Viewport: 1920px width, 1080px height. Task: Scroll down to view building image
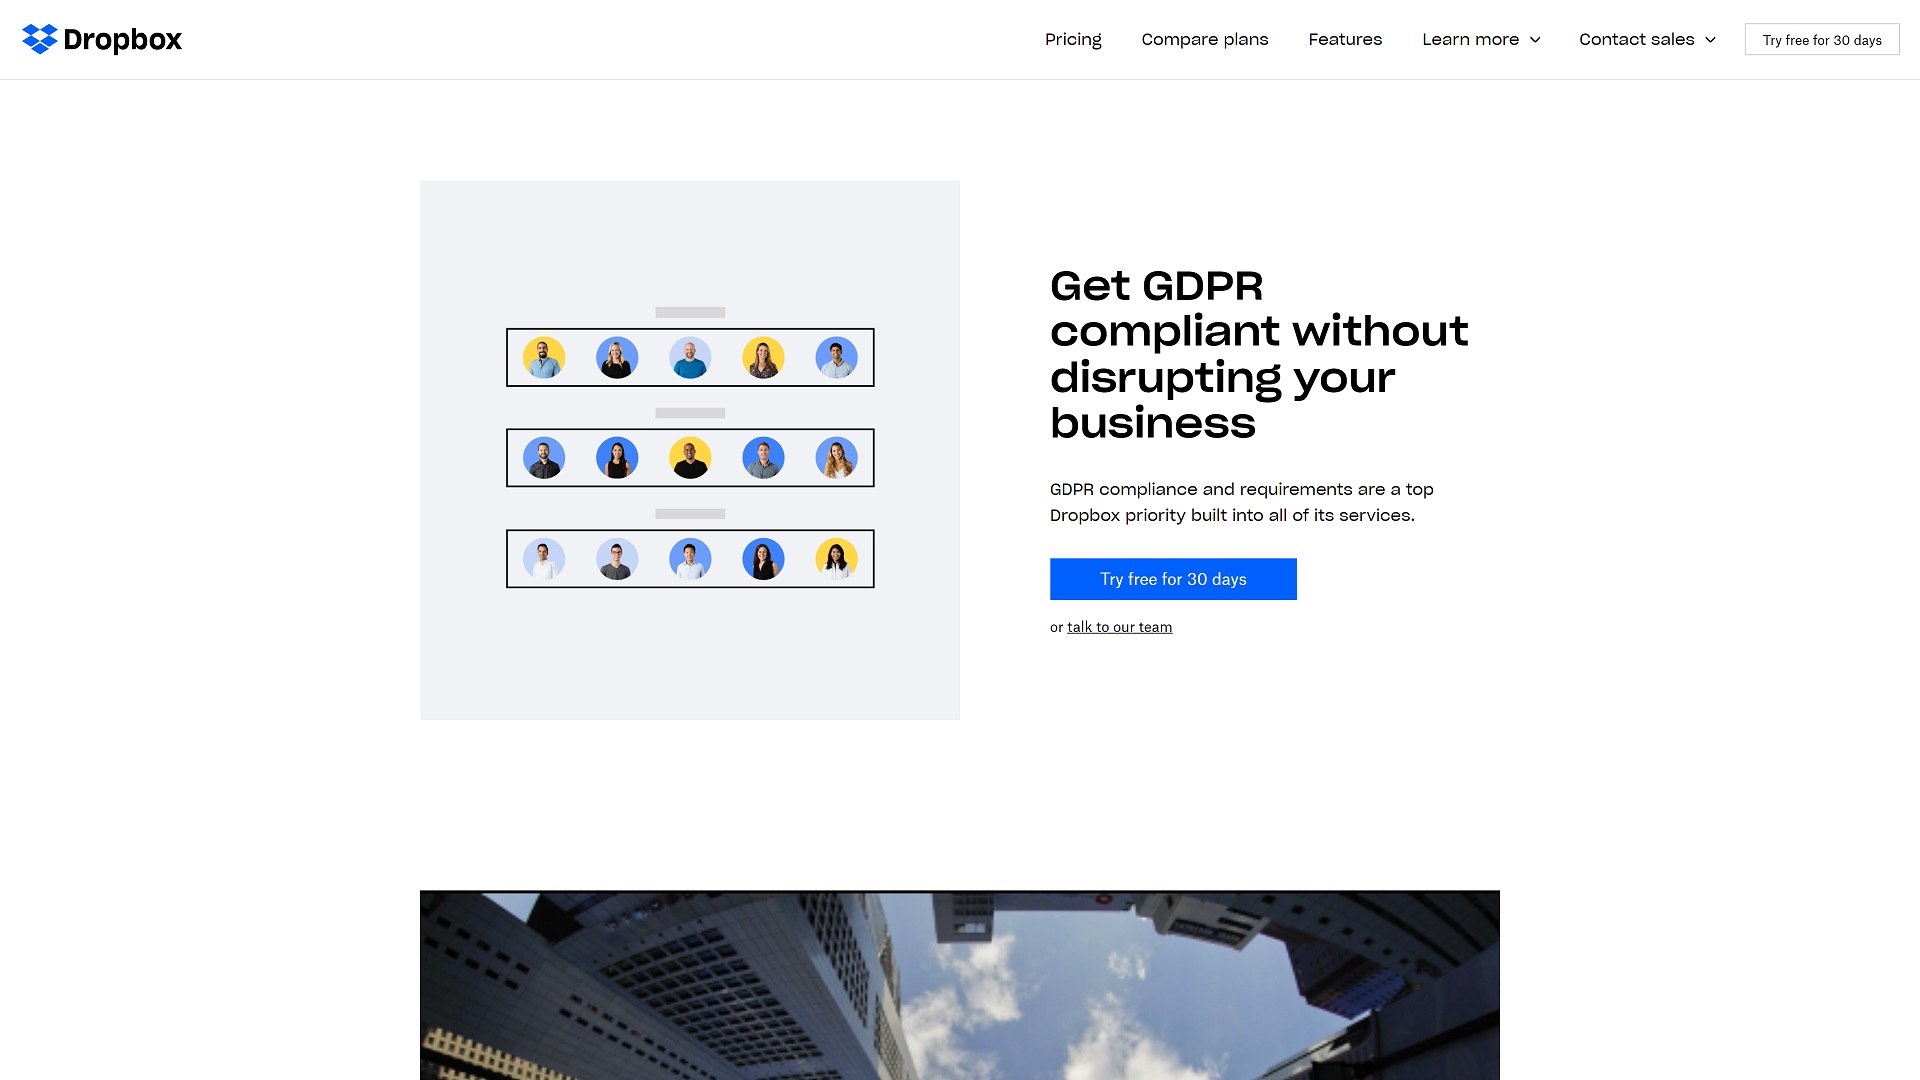(960, 985)
